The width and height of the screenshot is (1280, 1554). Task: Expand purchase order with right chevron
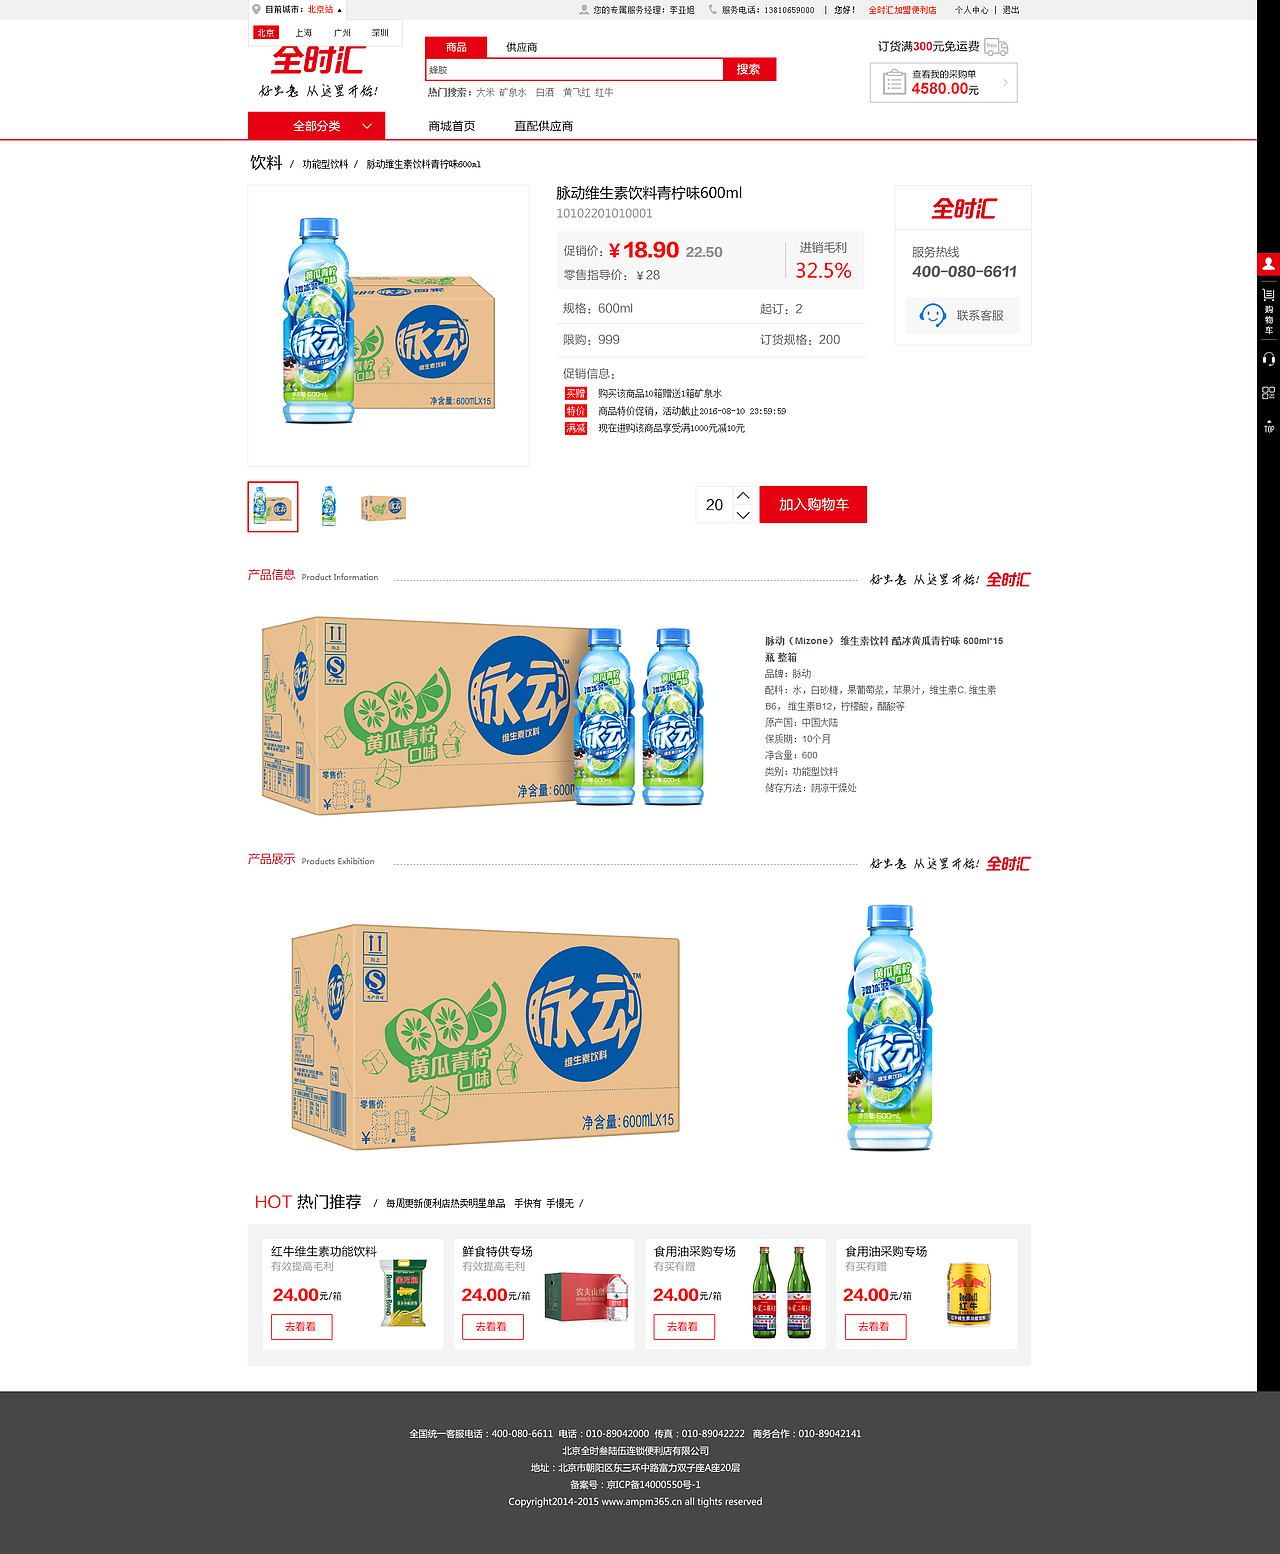point(1005,82)
